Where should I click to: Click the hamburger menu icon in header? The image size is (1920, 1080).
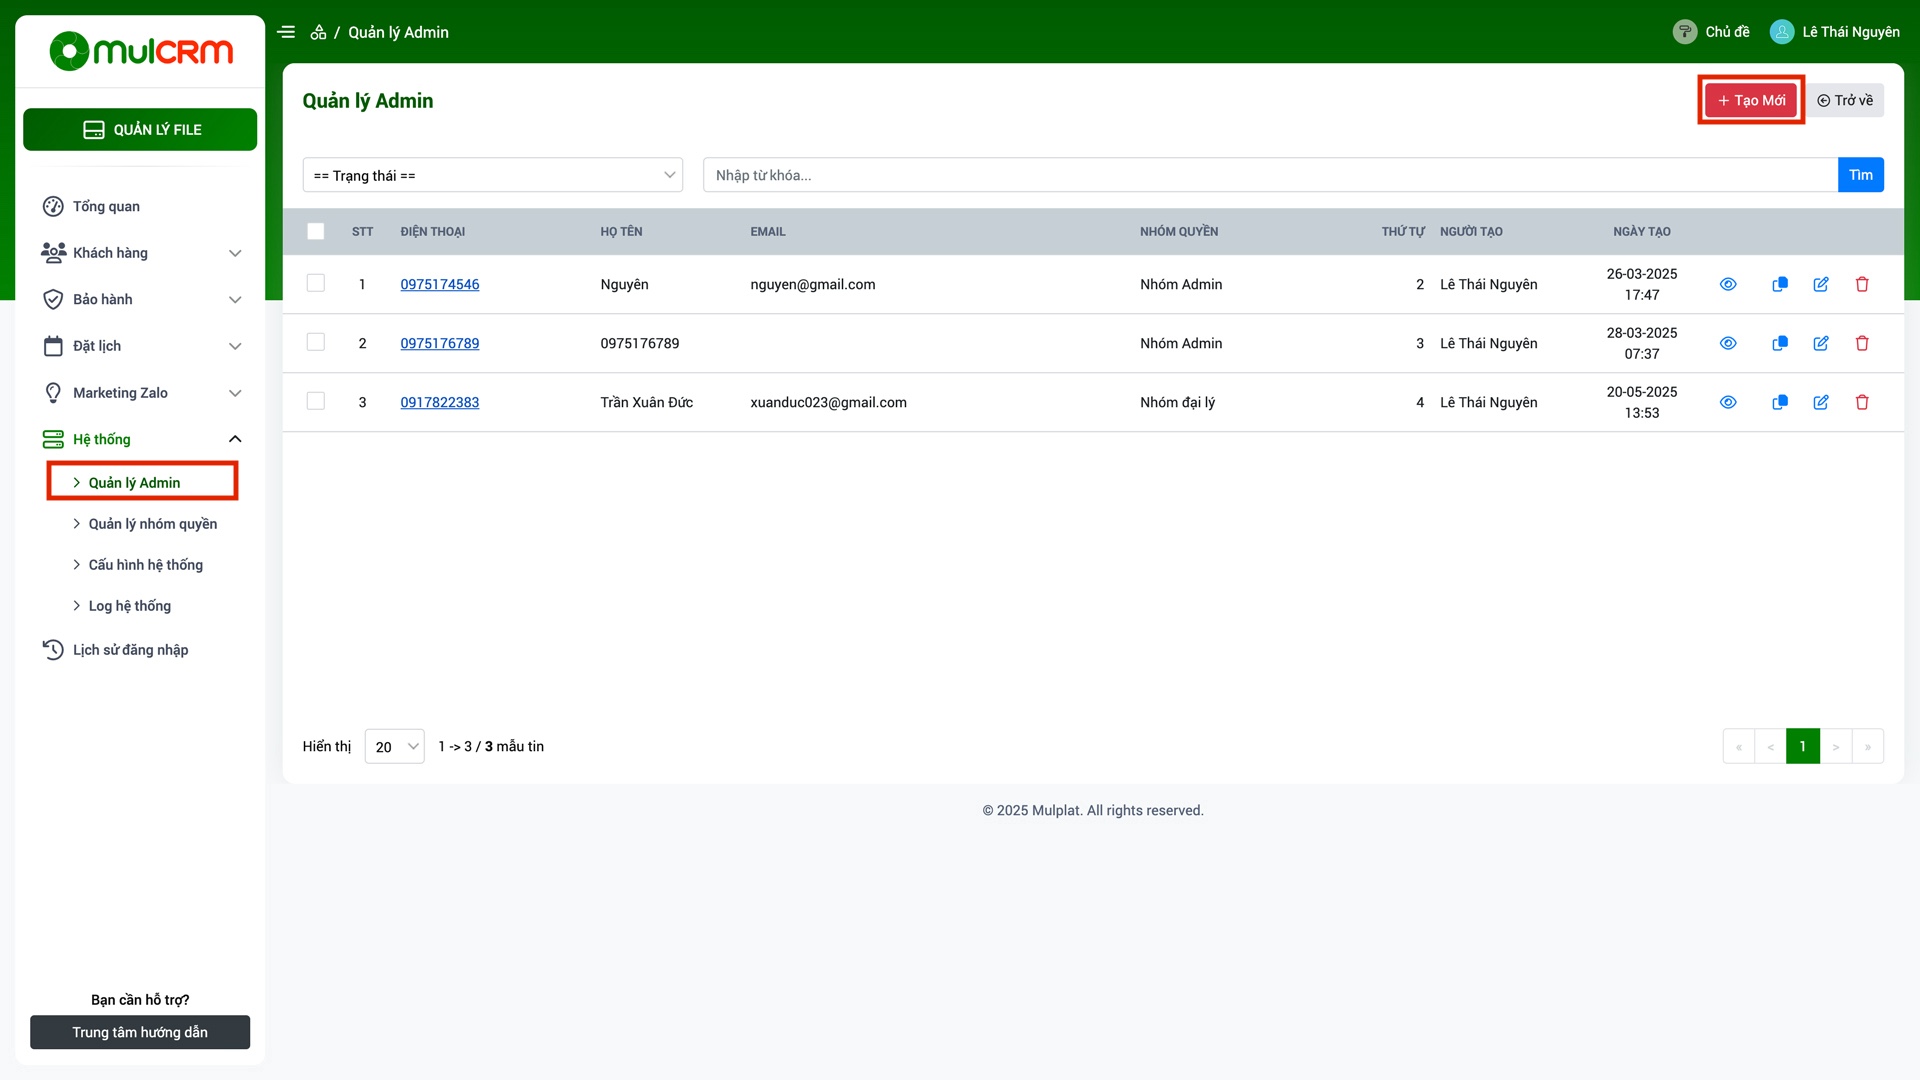click(x=286, y=32)
